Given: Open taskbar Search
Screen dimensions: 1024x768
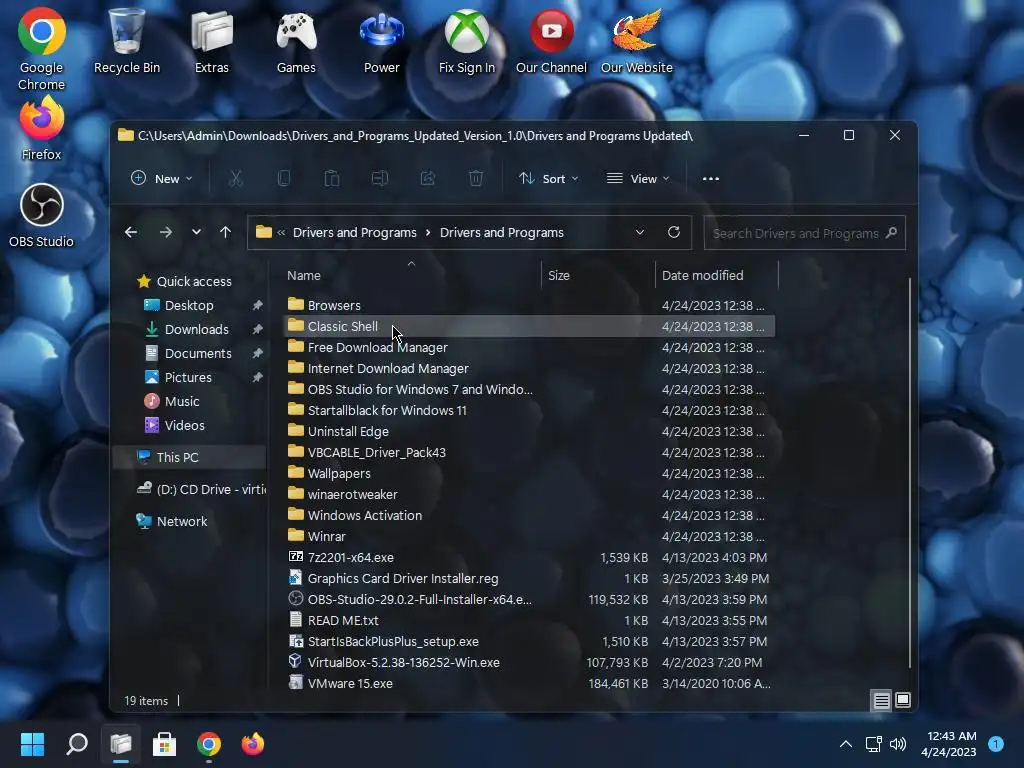Looking at the screenshot, I should (77, 744).
